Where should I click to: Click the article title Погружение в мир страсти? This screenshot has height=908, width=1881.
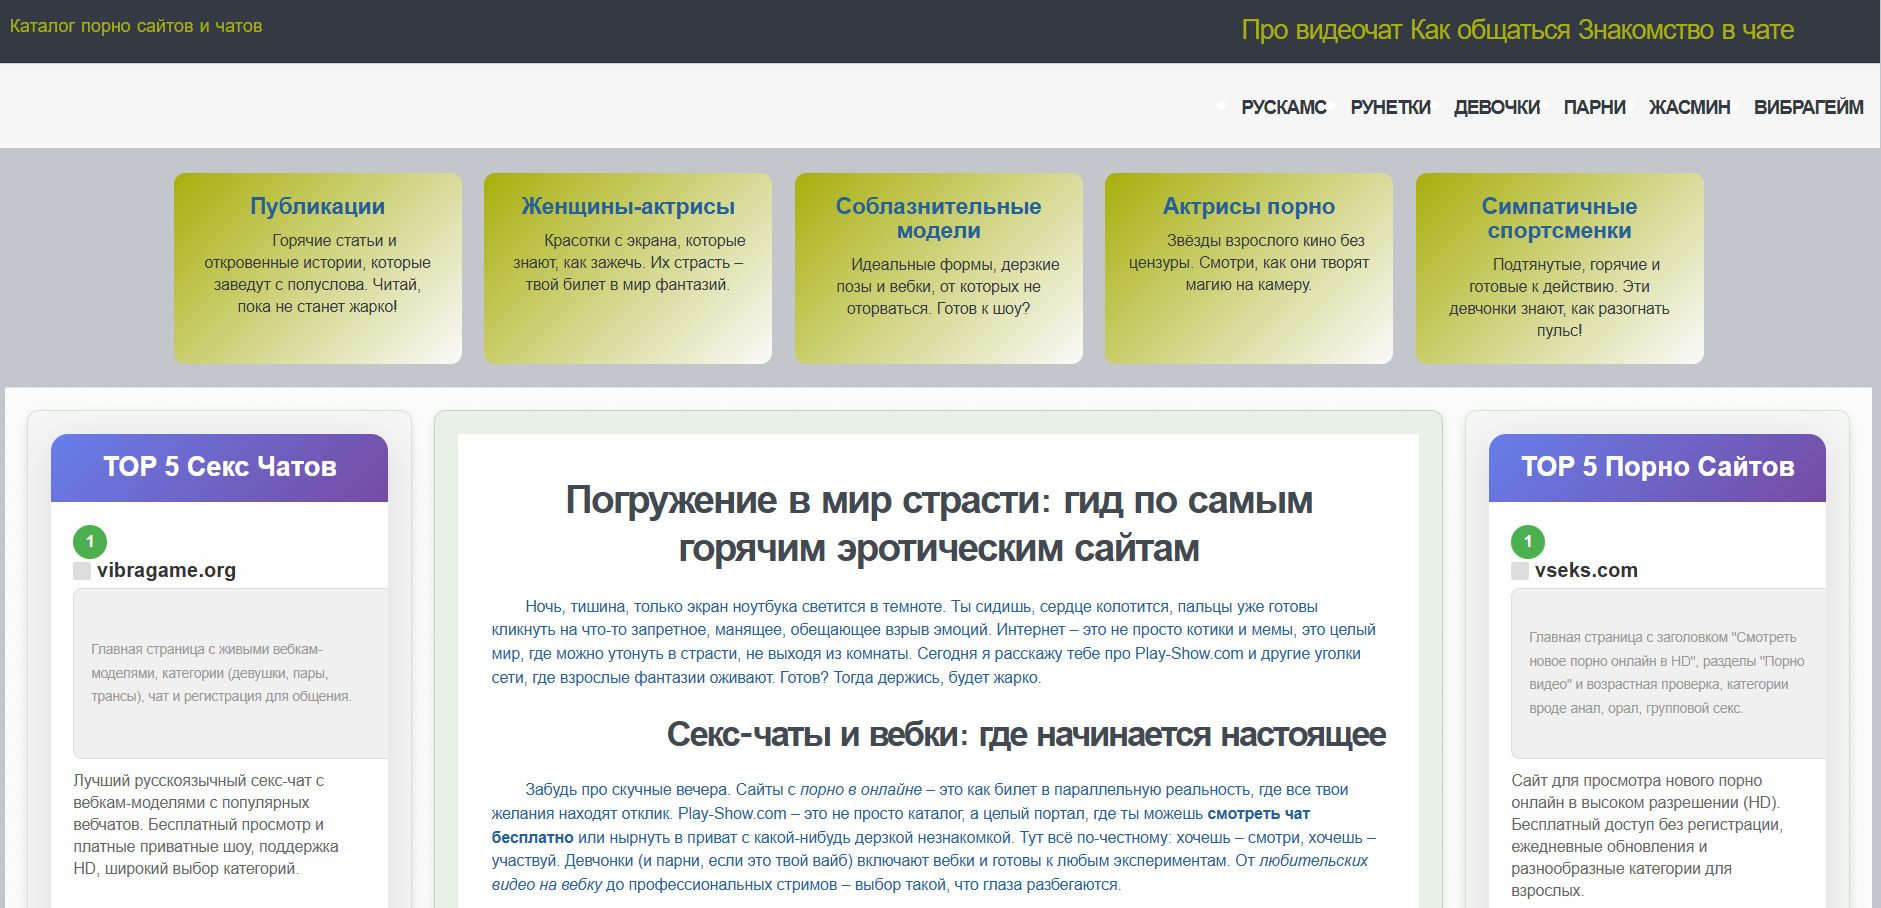pos(939,524)
